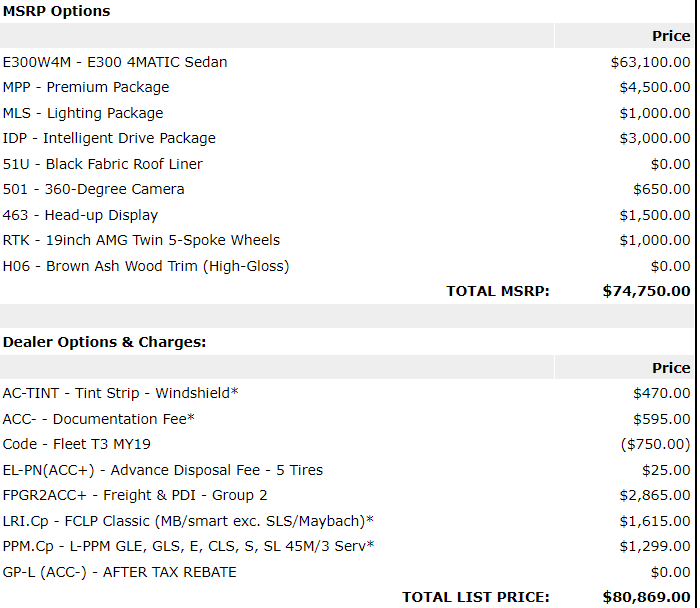Click RTK 19inch AMG Wheels entry
This screenshot has height=608, width=700.
tap(347, 240)
